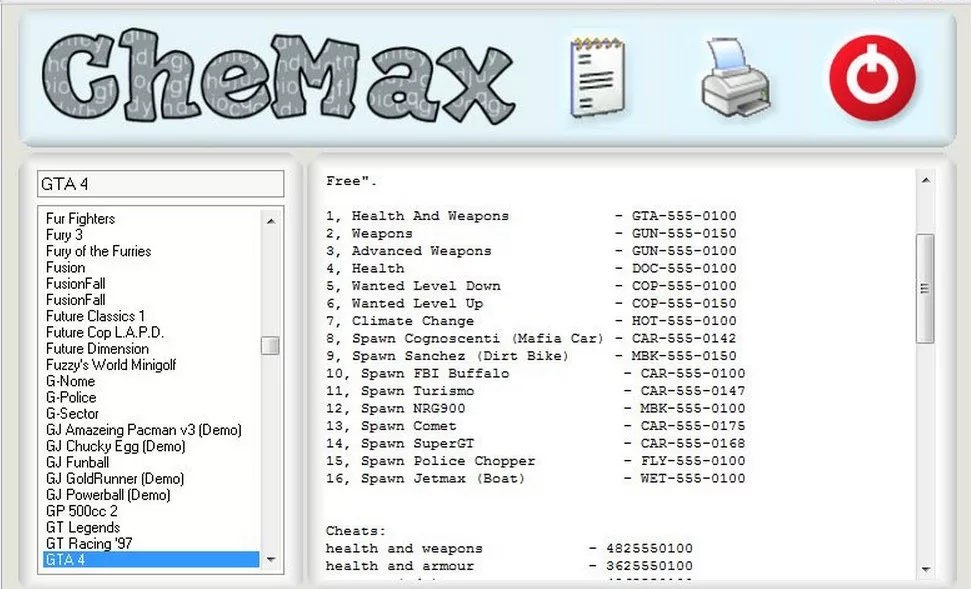Click the Climate Change HOT-555-0100 line
This screenshot has height=589, width=971.
pos(531,321)
